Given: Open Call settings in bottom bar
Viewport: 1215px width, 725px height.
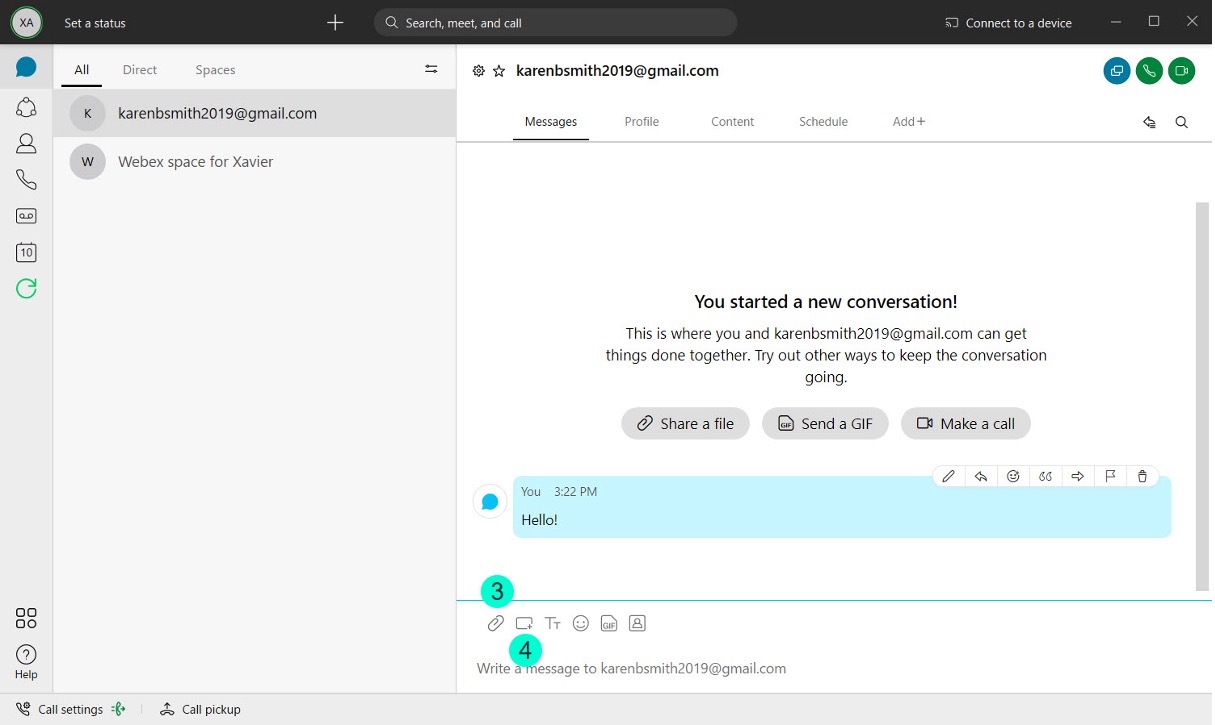Looking at the screenshot, I should 60,709.
